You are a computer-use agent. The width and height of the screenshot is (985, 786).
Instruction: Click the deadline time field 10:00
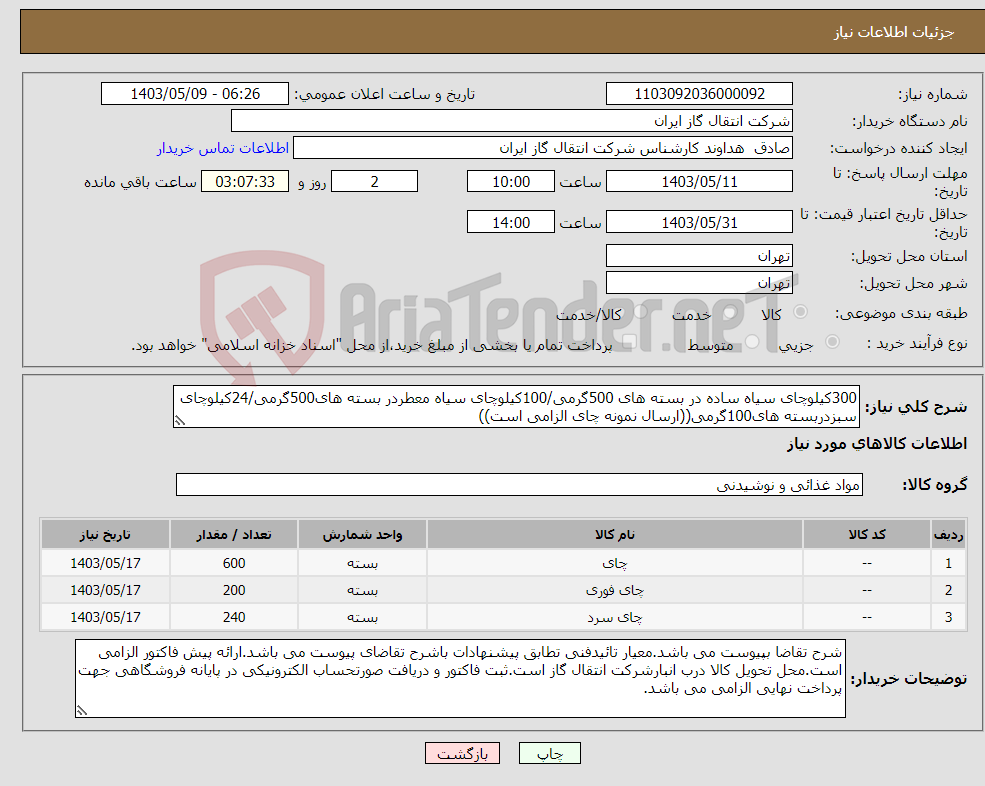[511, 182]
